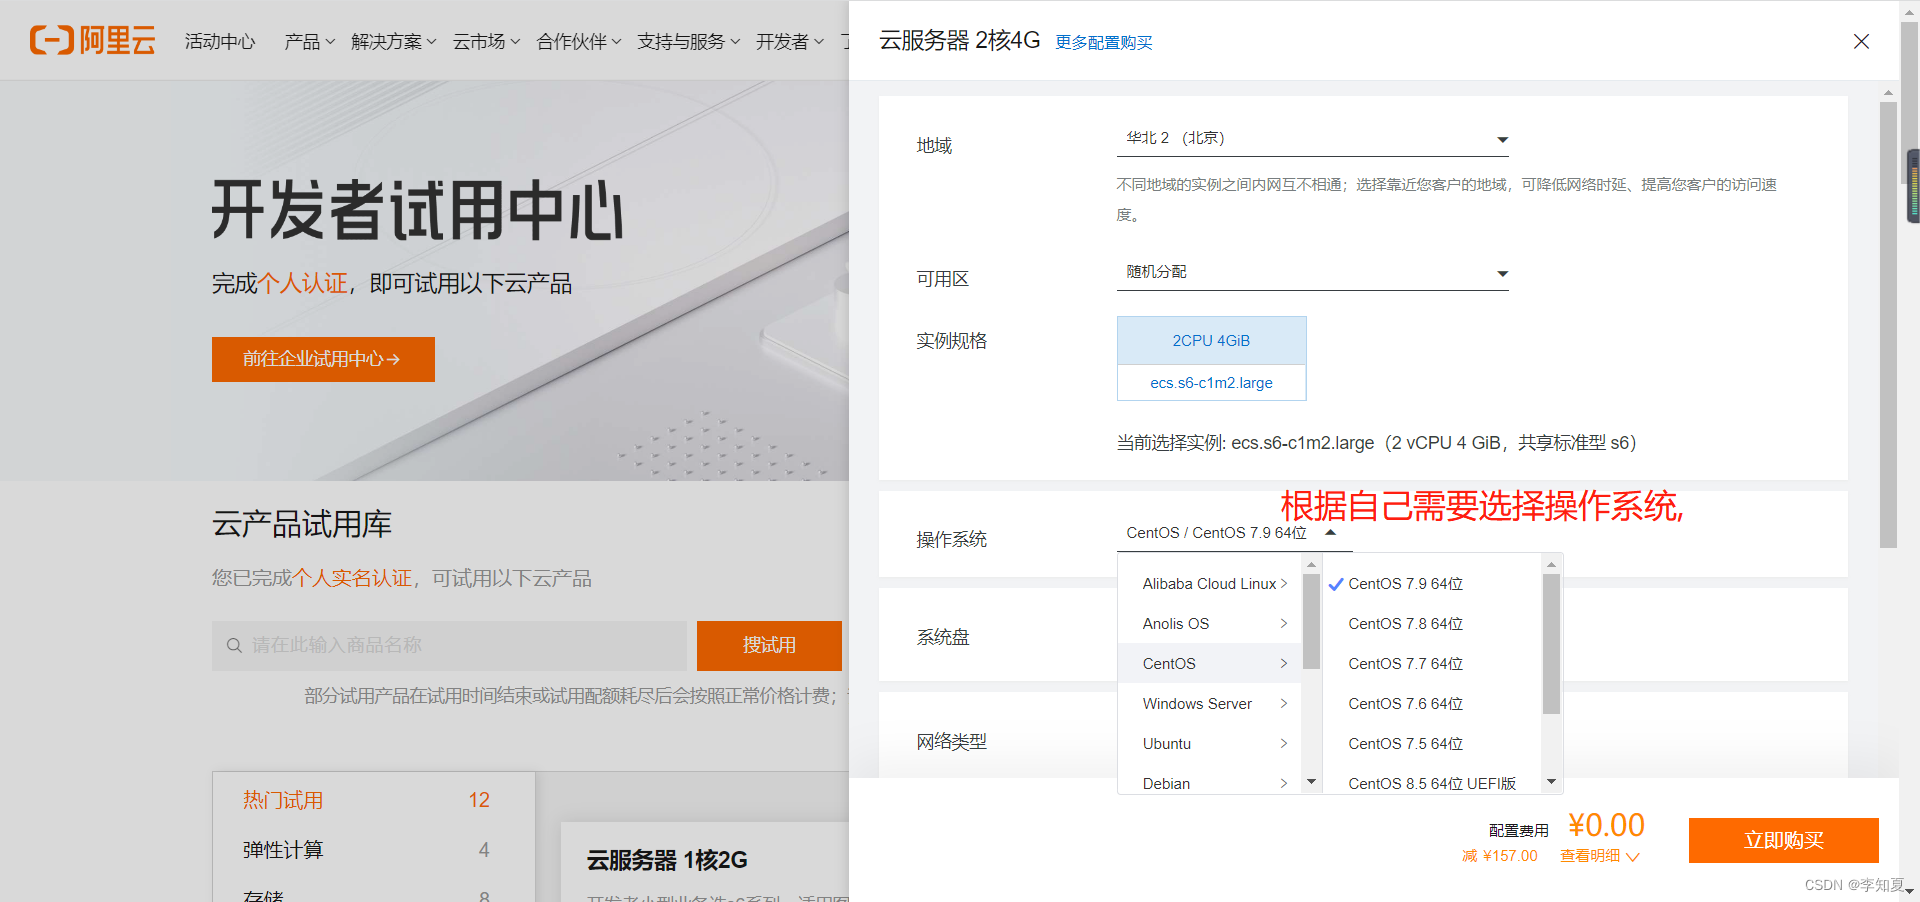Click 个人实名认证 link
This screenshot has height=902, width=1920.
[351, 578]
